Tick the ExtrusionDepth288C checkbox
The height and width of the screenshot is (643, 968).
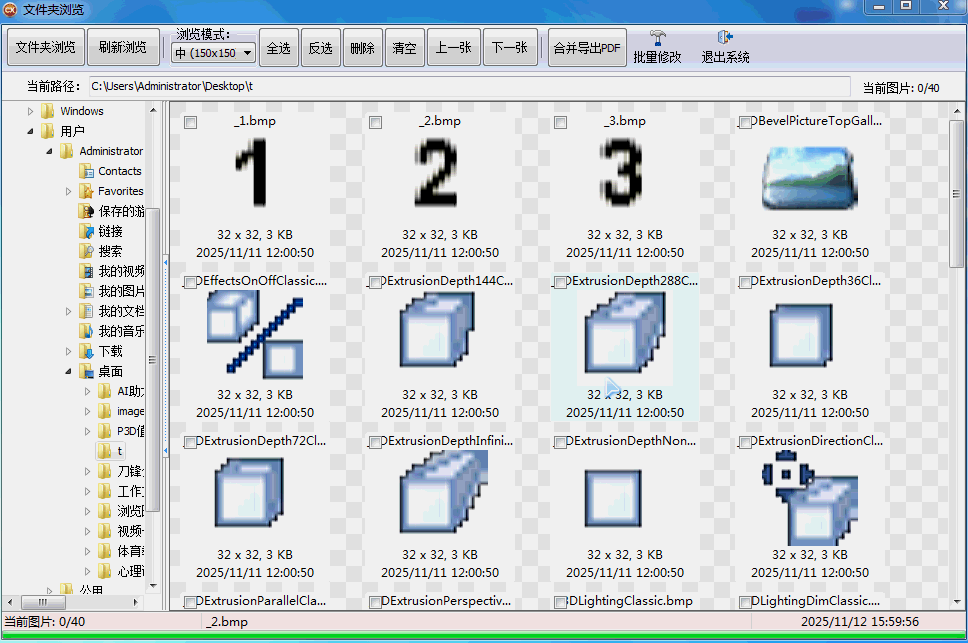pyautogui.click(x=561, y=283)
